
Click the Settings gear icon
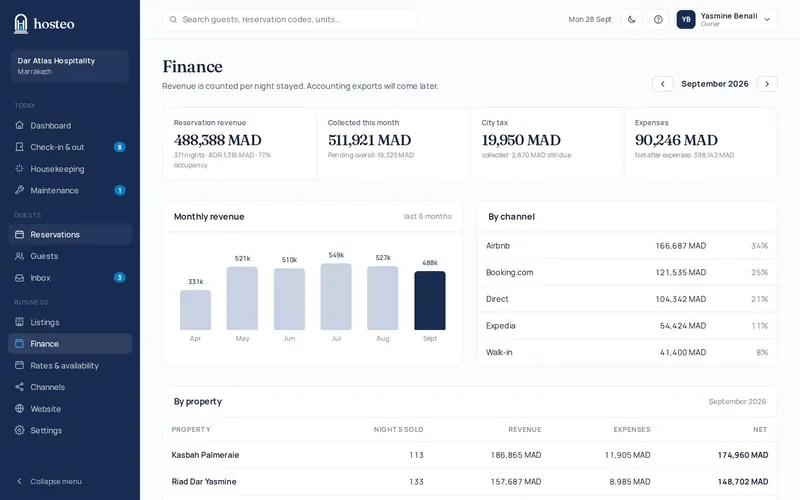coord(19,430)
